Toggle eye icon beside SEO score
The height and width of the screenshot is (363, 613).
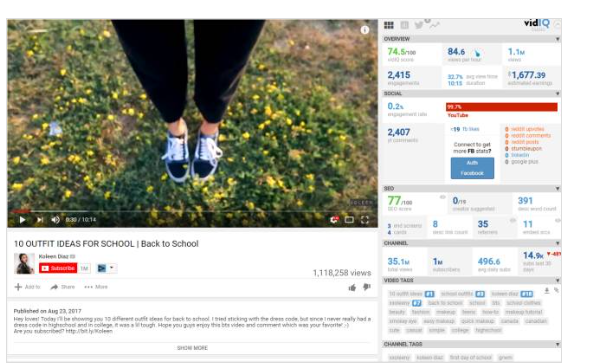pos(443,197)
